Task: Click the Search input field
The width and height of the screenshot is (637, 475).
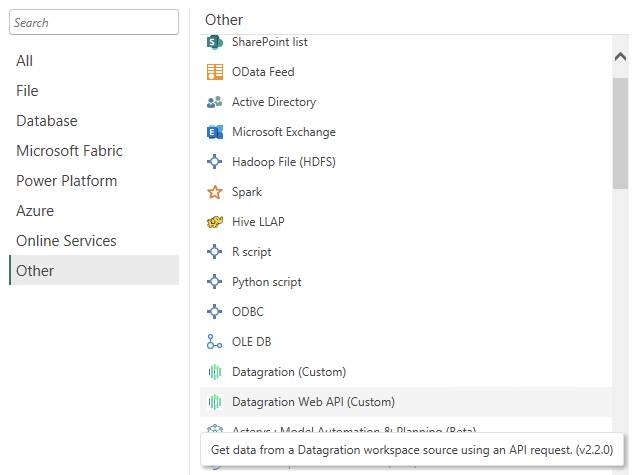Action: pyautogui.click(x=94, y=22)
